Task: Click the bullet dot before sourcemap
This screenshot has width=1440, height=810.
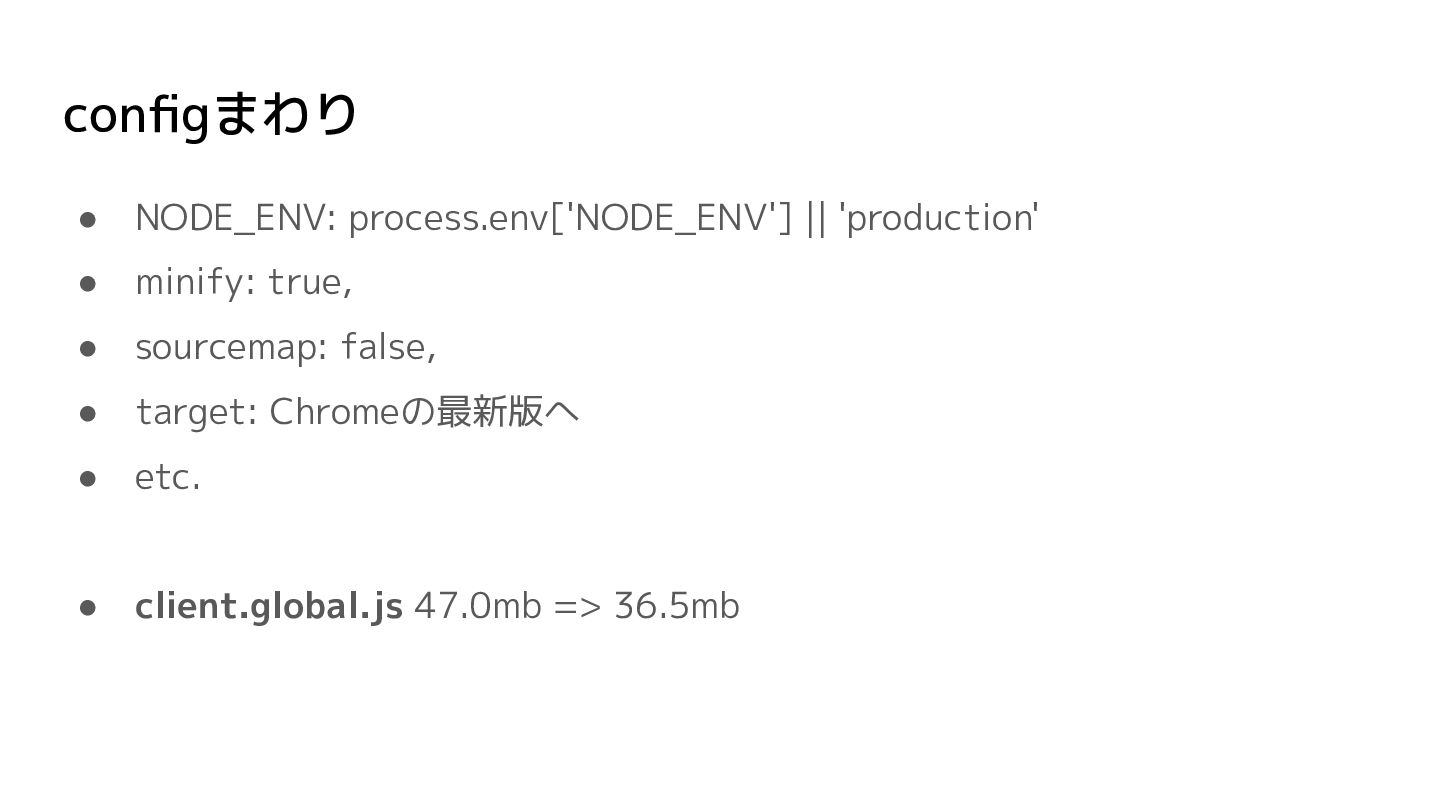Action: pyautogui.click(x=87, y=349)
